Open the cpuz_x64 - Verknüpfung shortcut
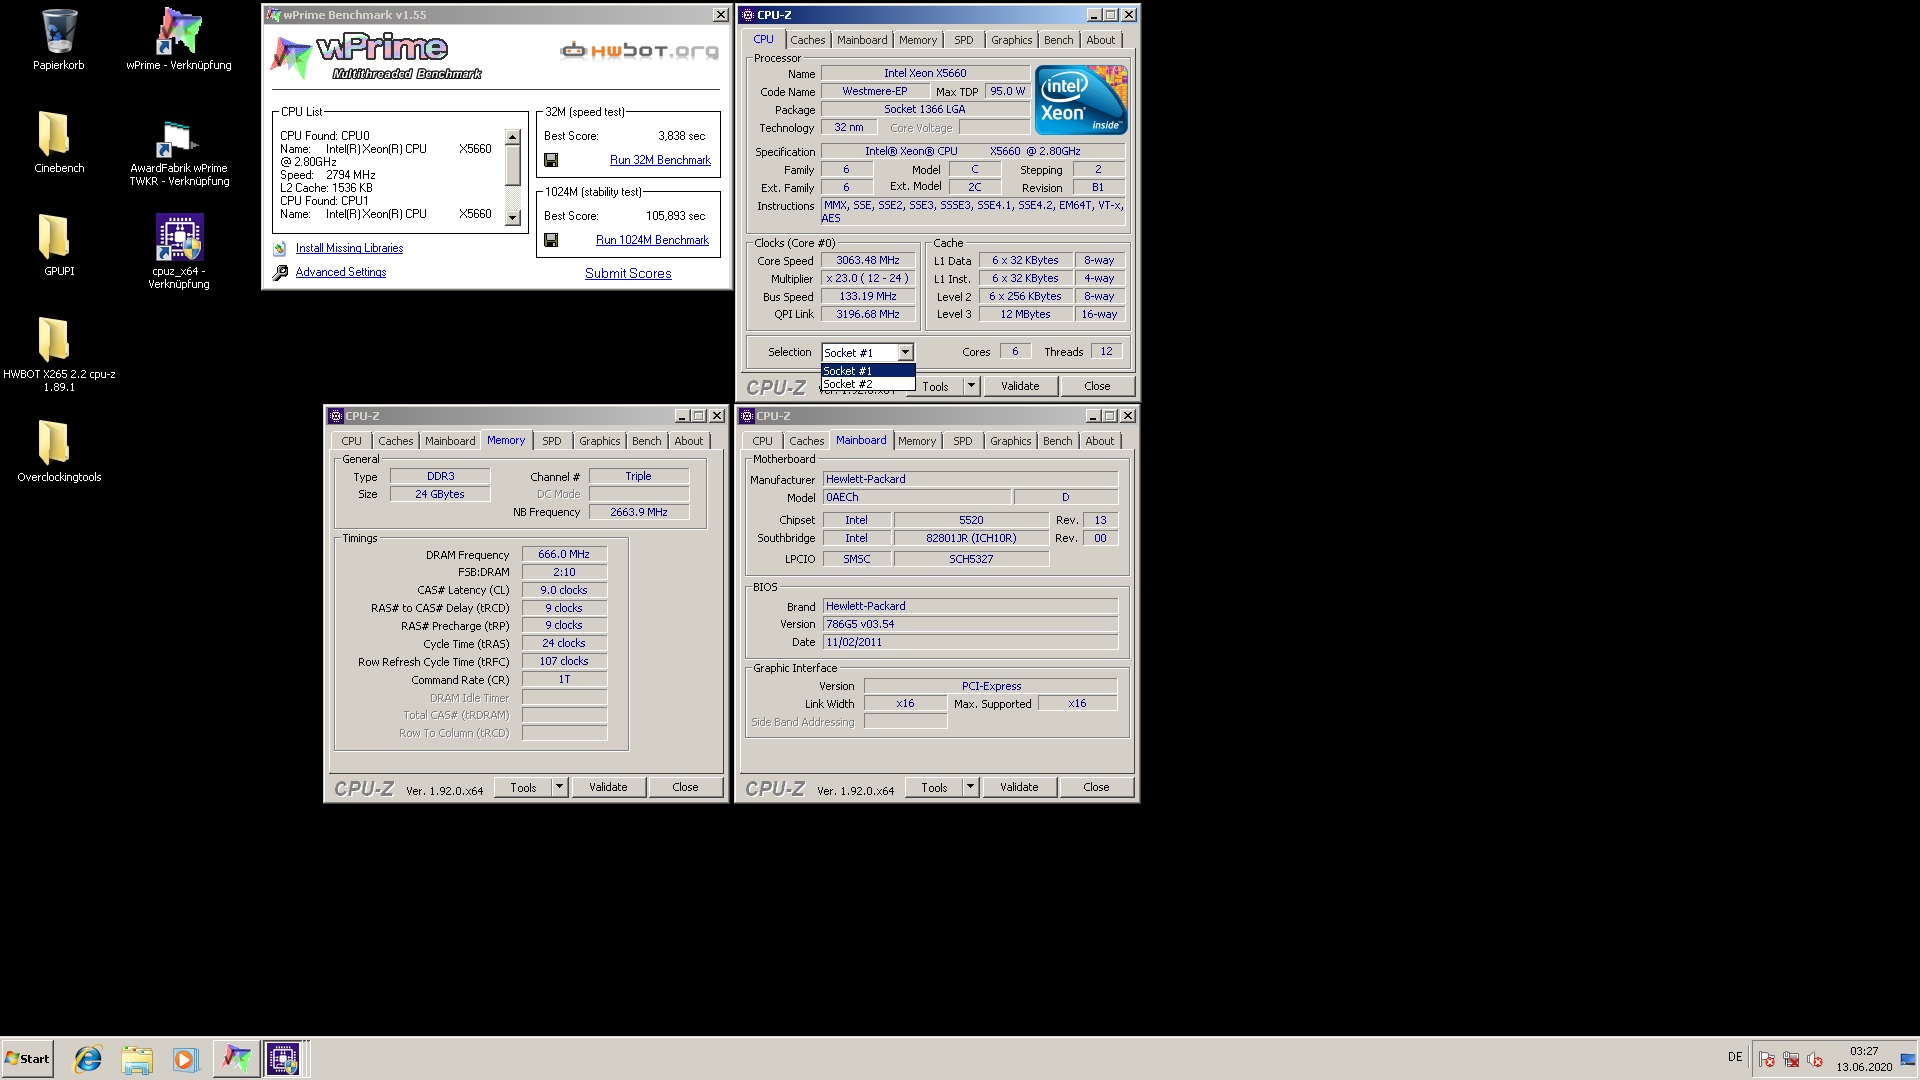 pyautogui.click(x=178, y=251)
